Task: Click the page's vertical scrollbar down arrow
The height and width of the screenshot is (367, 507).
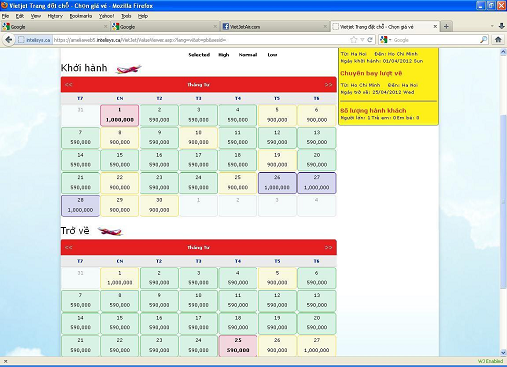Action: coord(503,352)
